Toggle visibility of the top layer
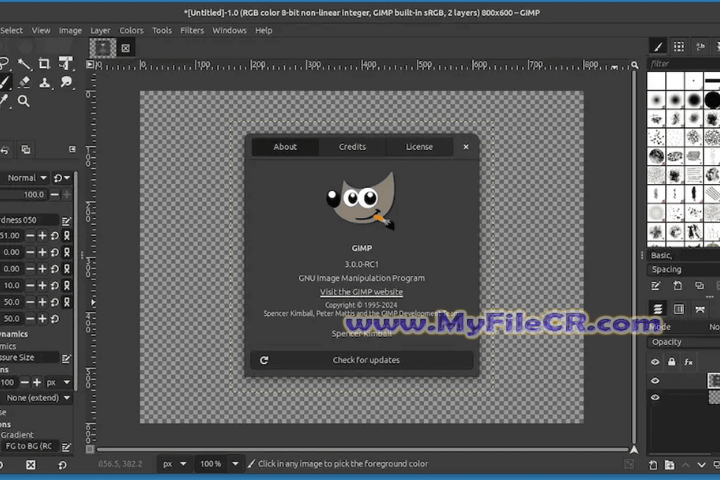This screenshot has width=720, height=480. 655,381
